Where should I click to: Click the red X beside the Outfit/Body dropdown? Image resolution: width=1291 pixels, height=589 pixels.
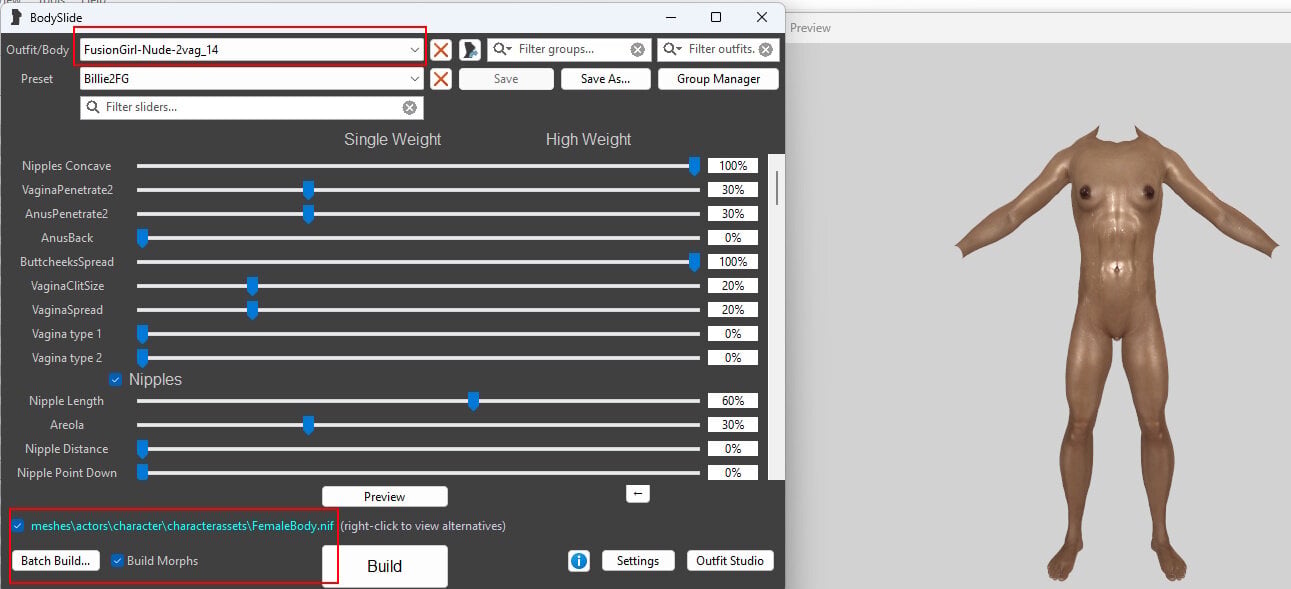[x=441, y=49]
